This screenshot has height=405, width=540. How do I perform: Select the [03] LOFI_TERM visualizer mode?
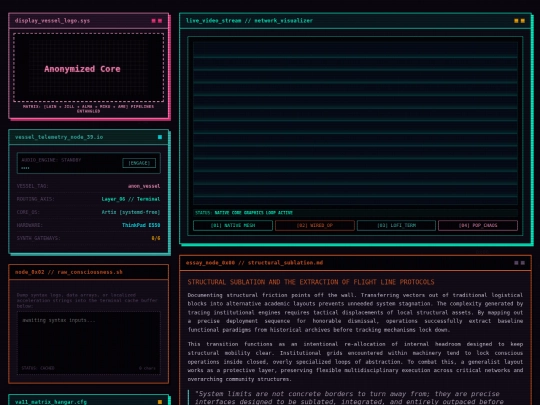point(396,226)
